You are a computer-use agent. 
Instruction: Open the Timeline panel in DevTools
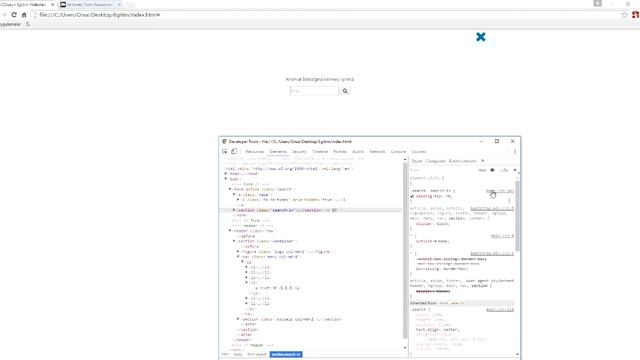320,151
